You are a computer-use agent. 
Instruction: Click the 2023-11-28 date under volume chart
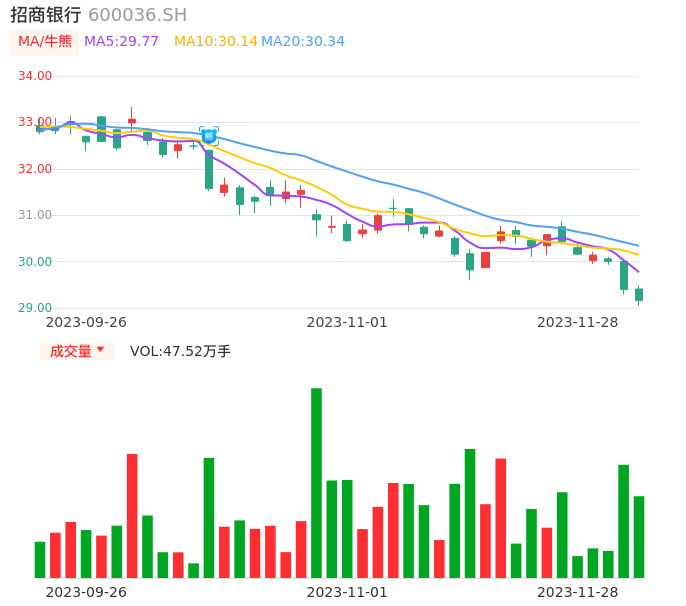click(578, 592)
